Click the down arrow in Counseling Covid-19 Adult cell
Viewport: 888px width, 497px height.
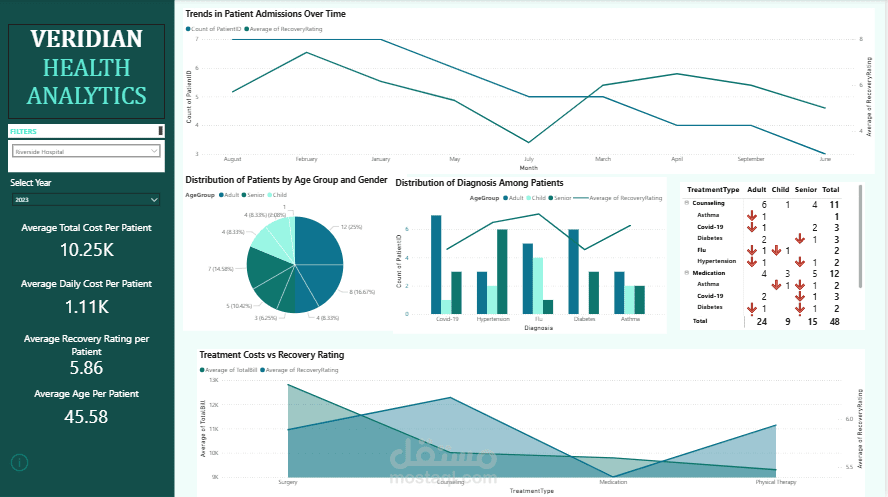point(752,227)
